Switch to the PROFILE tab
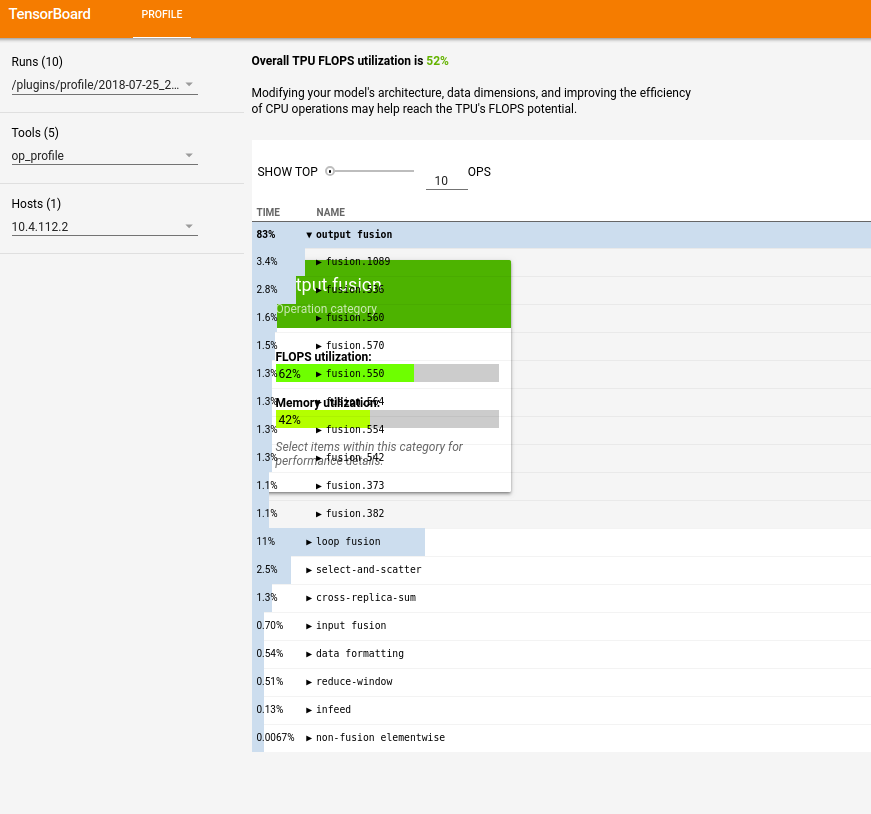The width and height of the screenshot is (871, 814). coord(161,14)
